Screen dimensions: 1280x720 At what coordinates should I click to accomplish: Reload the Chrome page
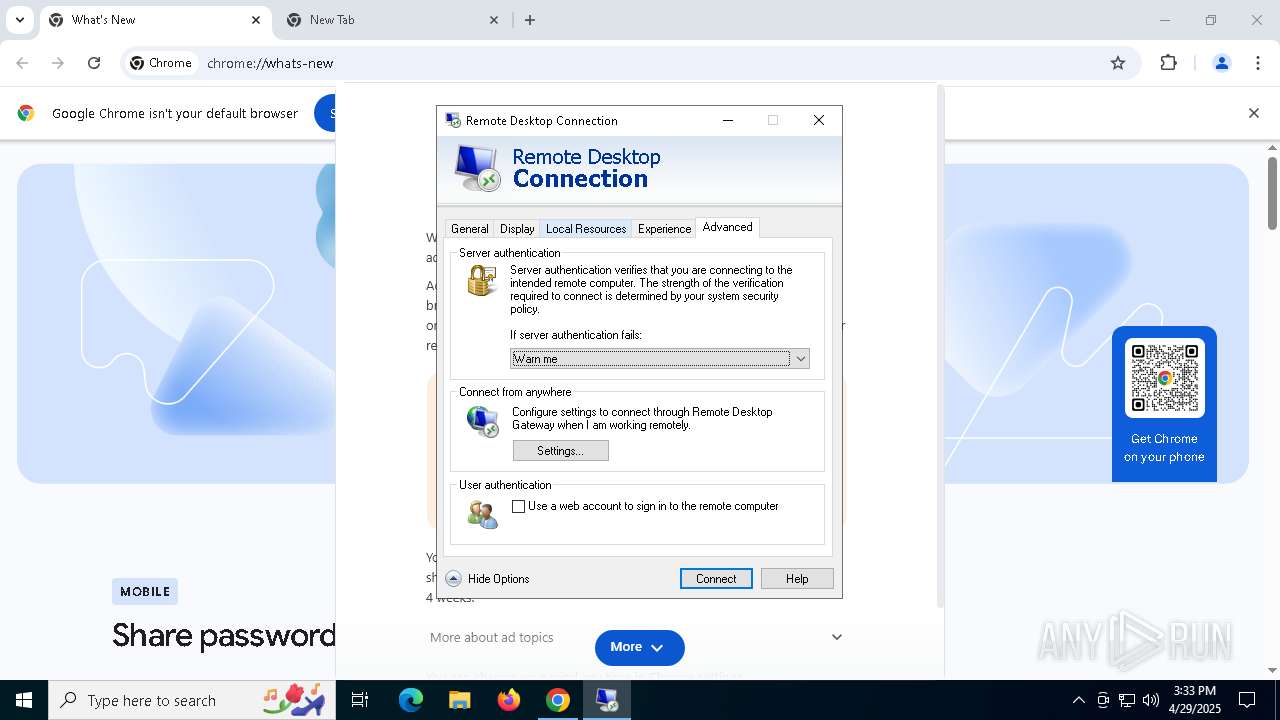pyautogui.click(x=94, y=63)
